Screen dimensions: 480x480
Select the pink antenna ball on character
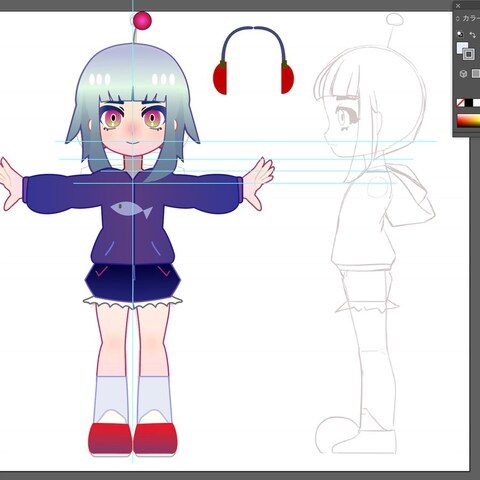click(x=142, y=20)
